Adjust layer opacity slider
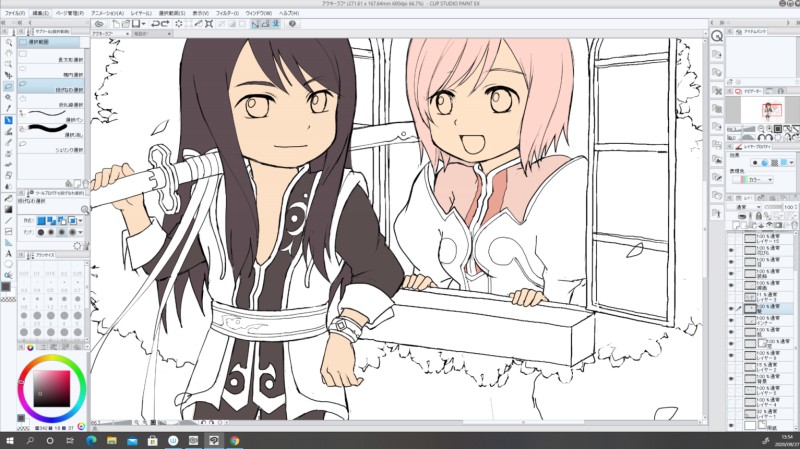800x449 pixels. [773, 207]
